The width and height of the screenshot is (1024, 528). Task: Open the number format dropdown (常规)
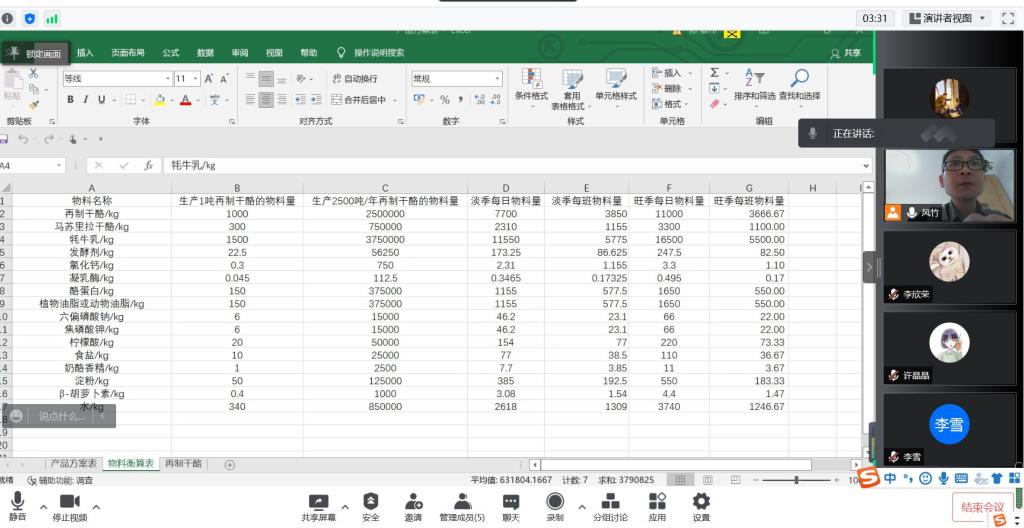coord(497,78)
